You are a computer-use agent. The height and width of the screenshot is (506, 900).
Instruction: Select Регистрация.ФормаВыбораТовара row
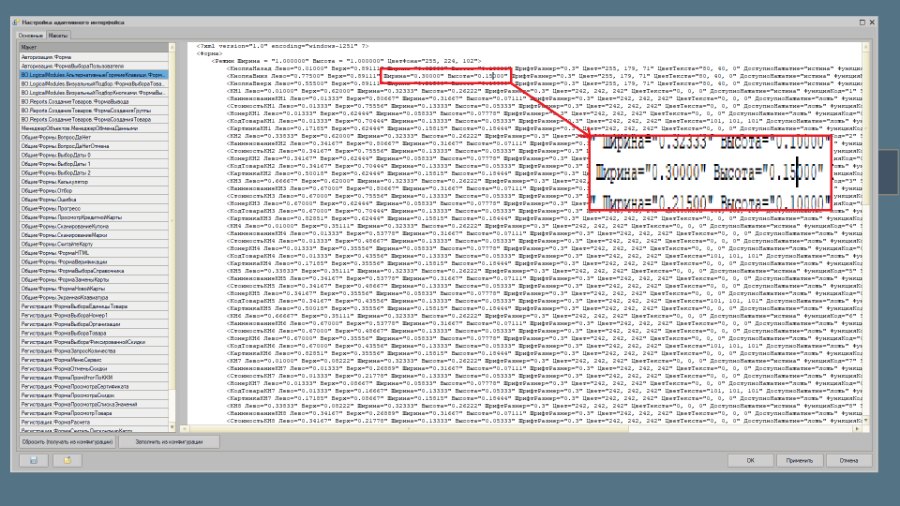[x=93, y=333]
